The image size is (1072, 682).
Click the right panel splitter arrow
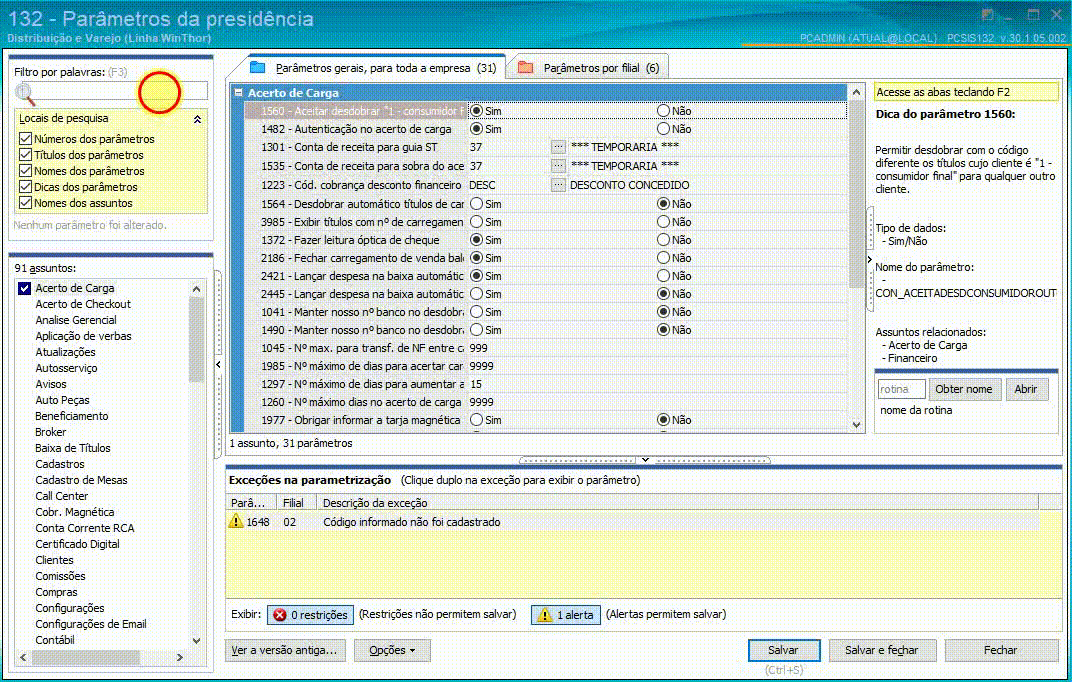(x=870, y=259)
